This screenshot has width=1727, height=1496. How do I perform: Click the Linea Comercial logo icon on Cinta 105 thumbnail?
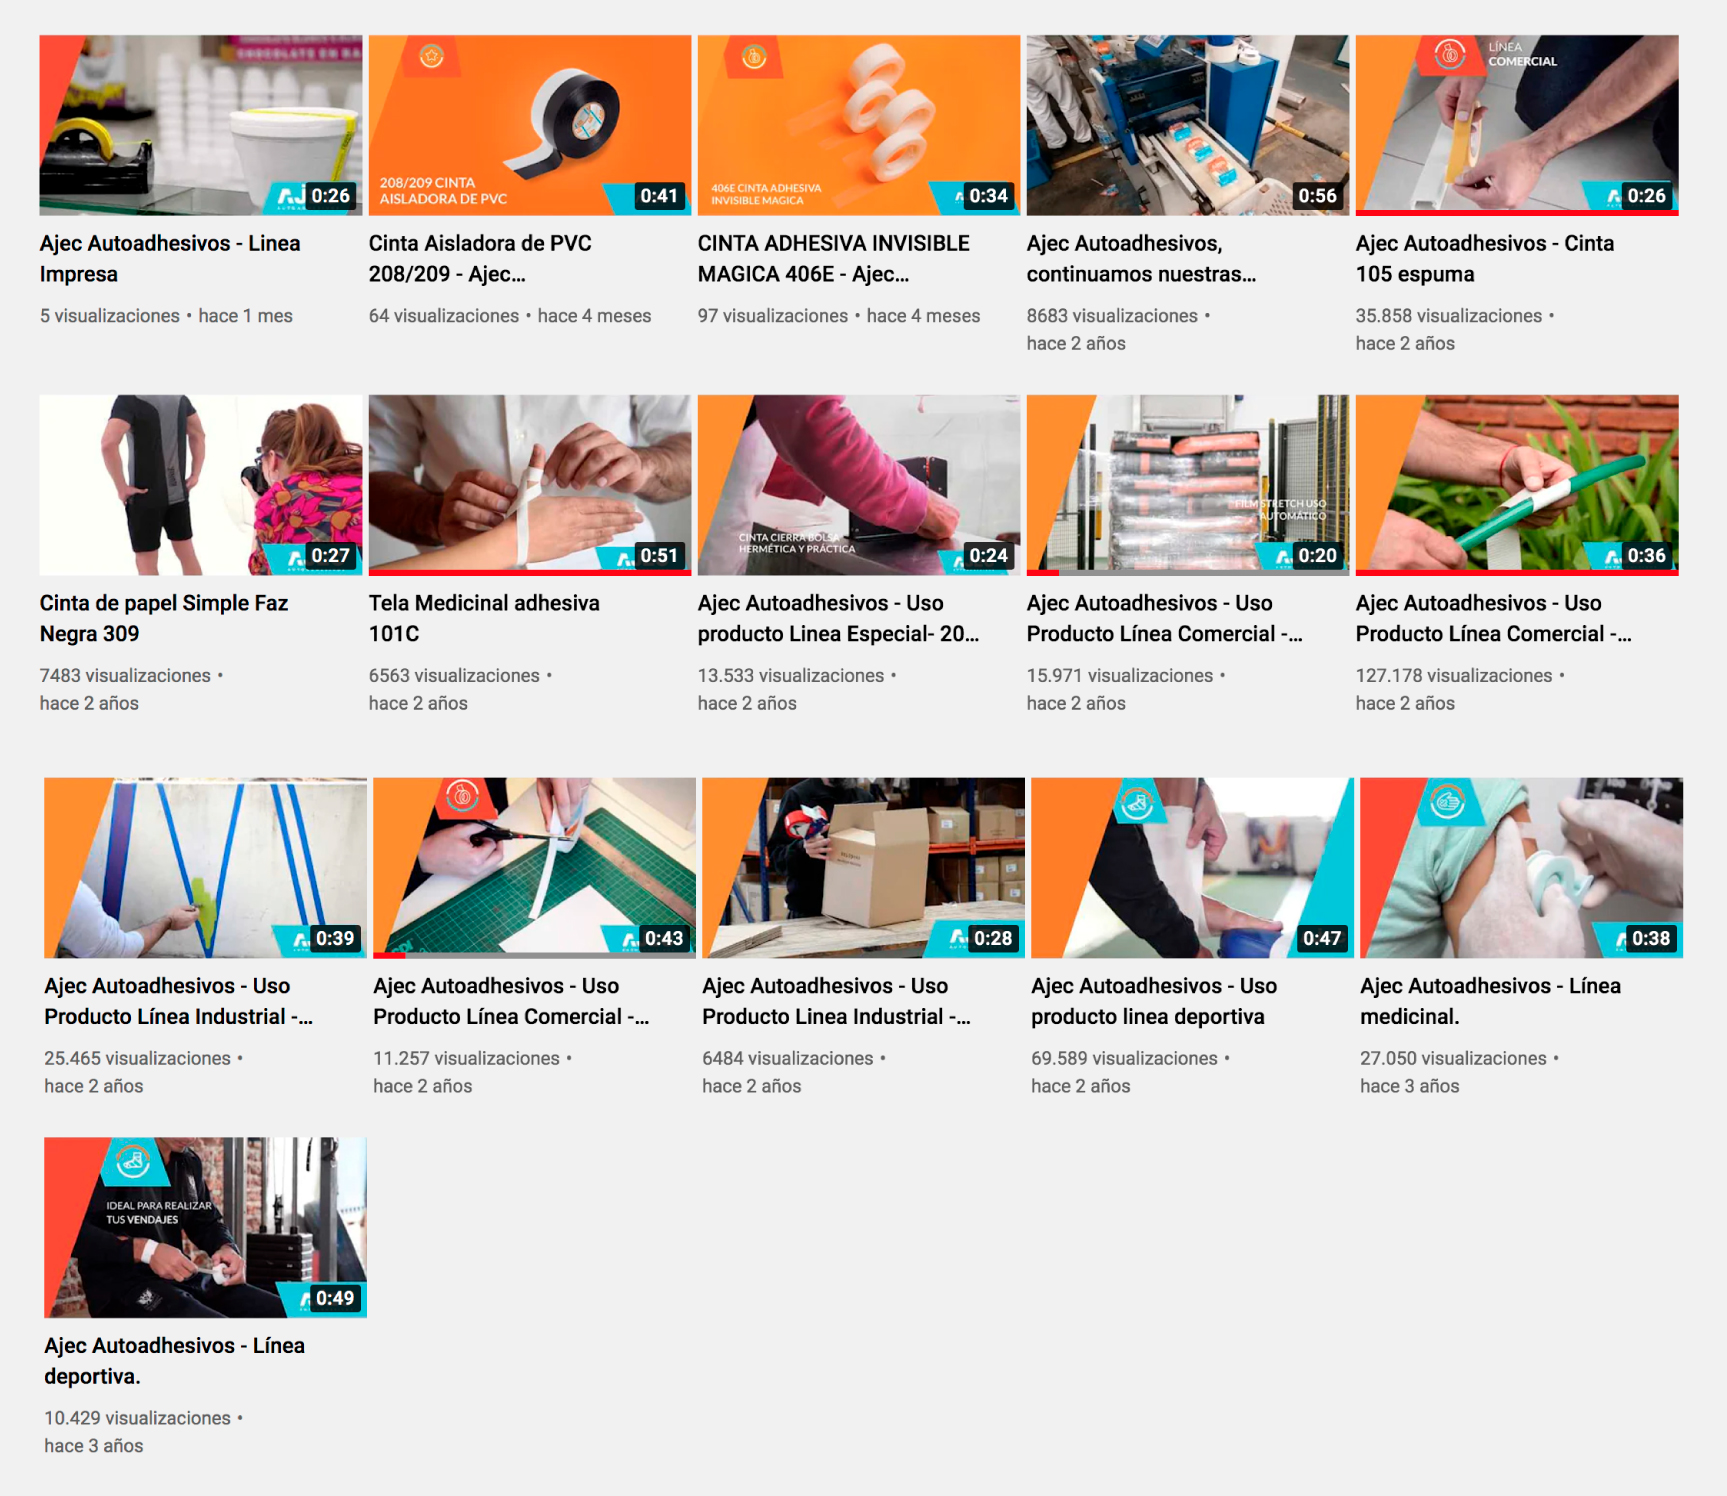point(1450,54)
